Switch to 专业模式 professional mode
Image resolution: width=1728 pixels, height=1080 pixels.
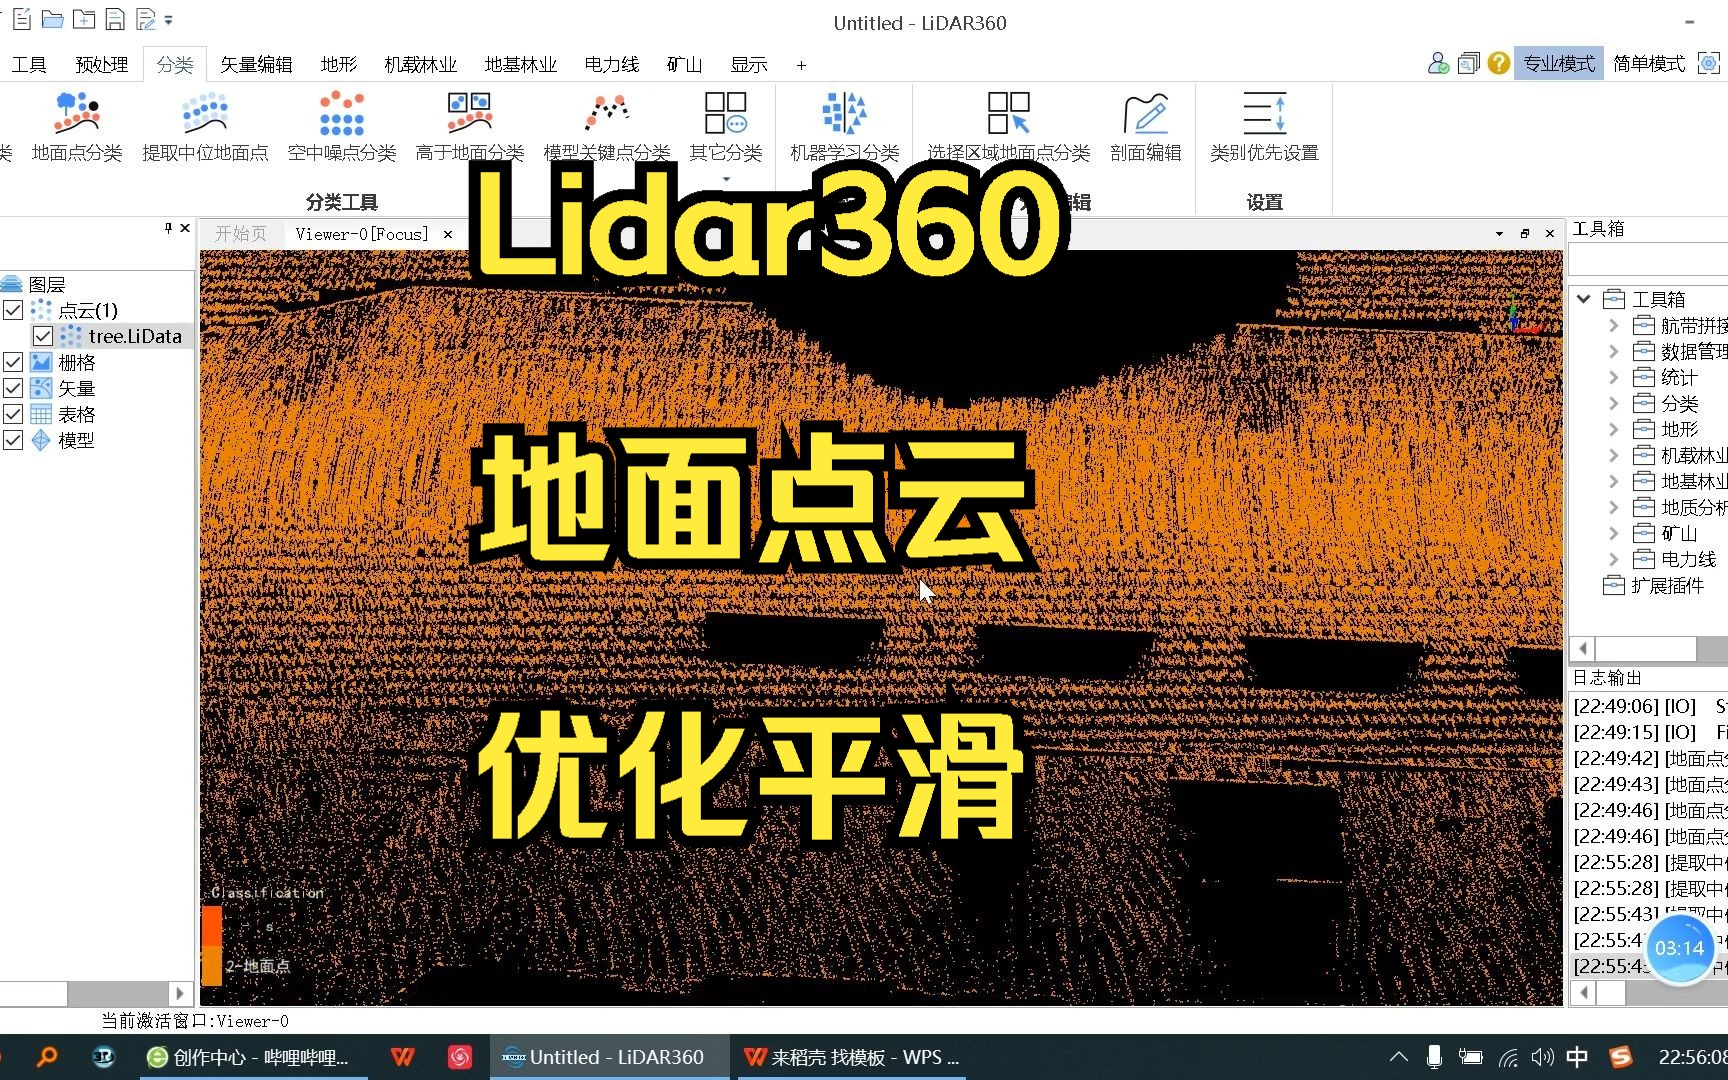click(x=1559, y=64)
